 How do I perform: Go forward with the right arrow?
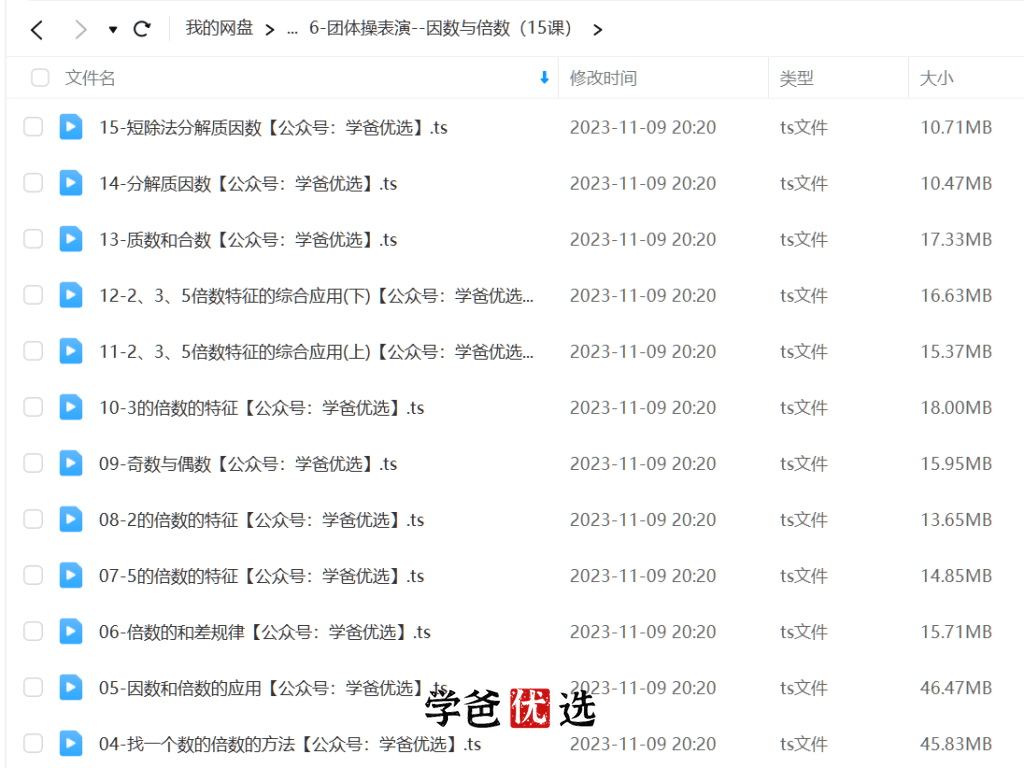[80, 29]
